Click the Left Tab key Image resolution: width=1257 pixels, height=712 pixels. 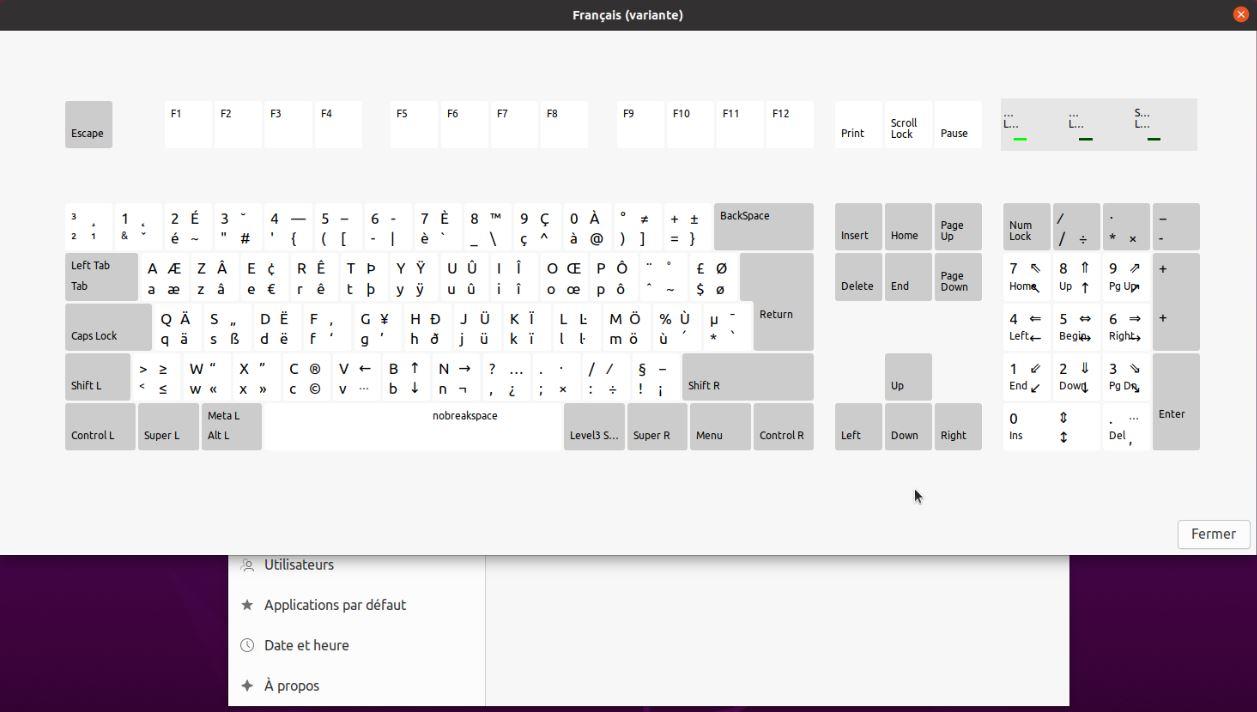101,277
